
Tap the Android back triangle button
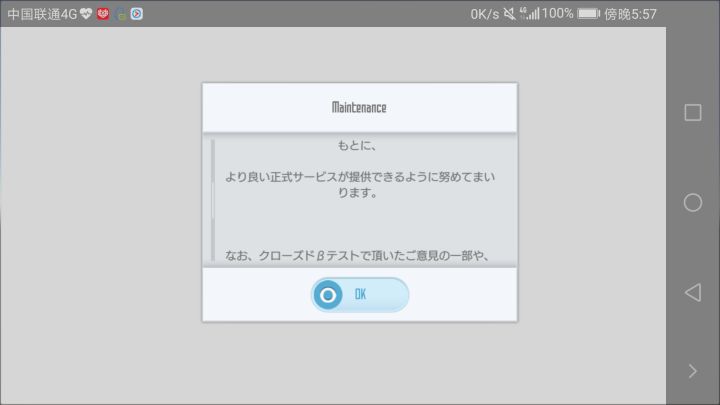tap(692, 292)
